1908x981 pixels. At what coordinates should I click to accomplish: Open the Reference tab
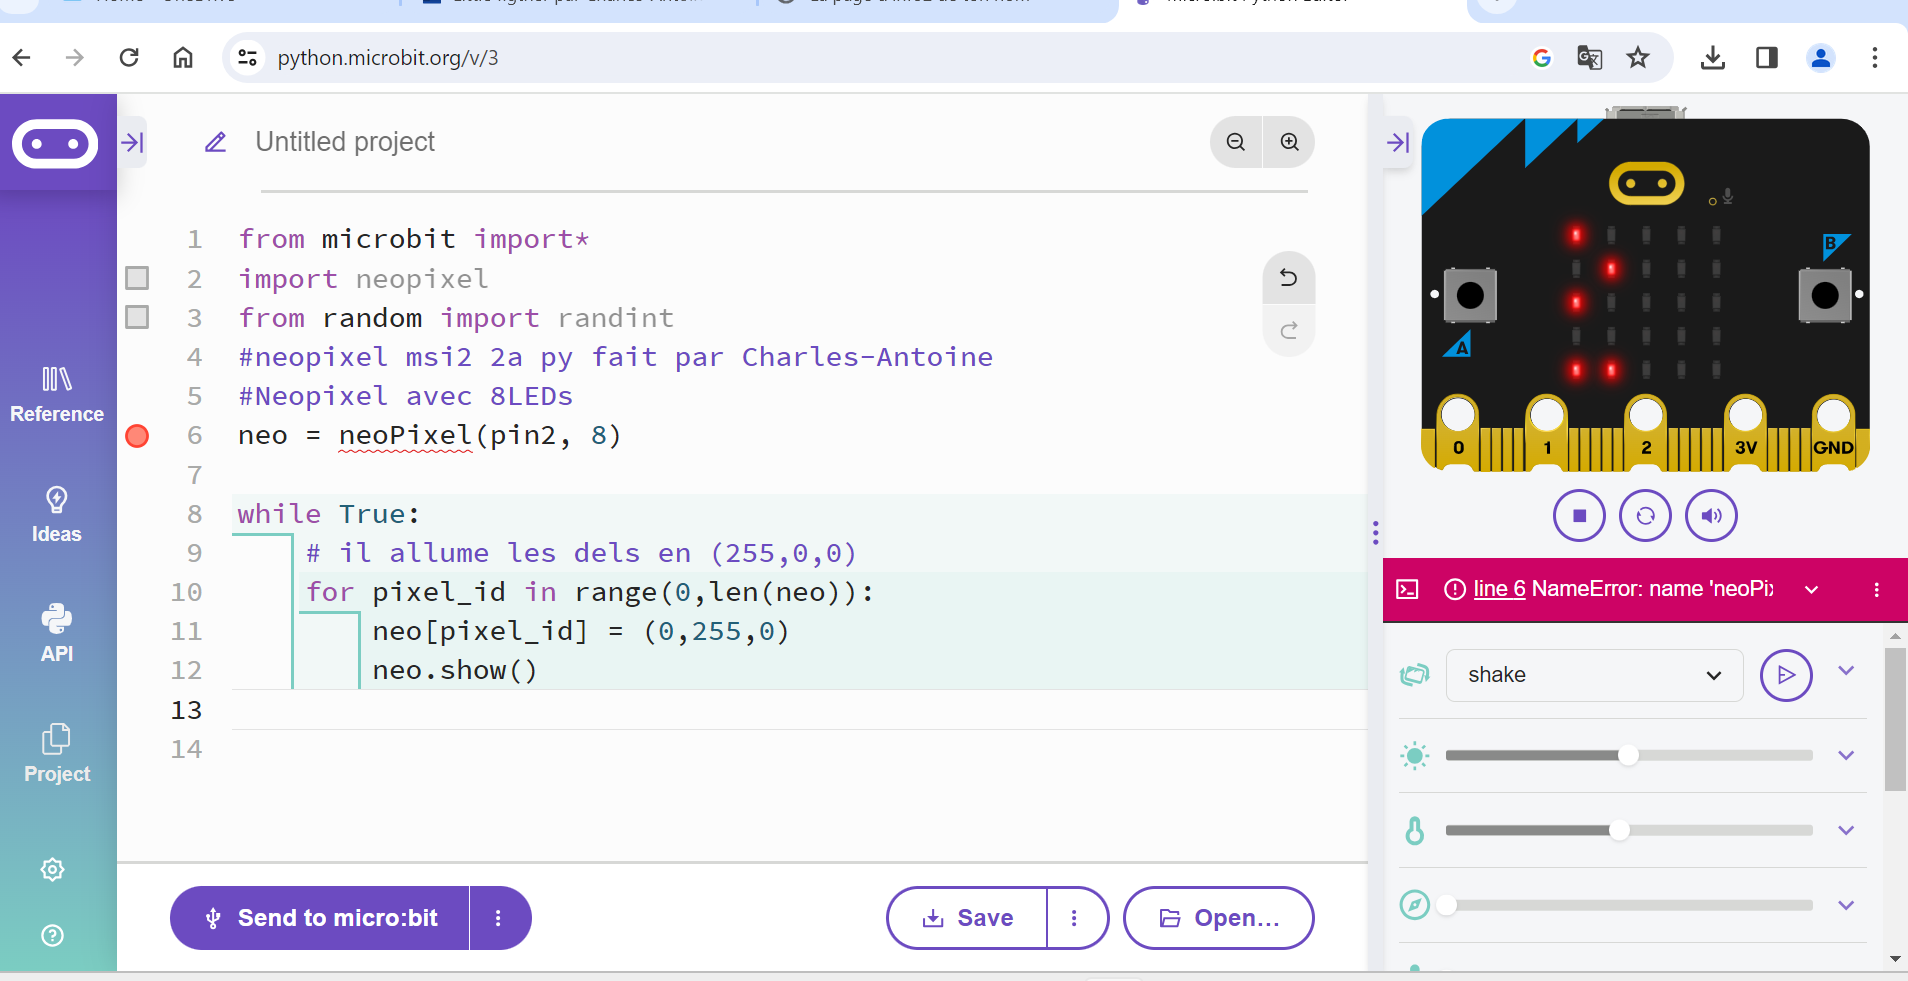[x=57, y=395]
